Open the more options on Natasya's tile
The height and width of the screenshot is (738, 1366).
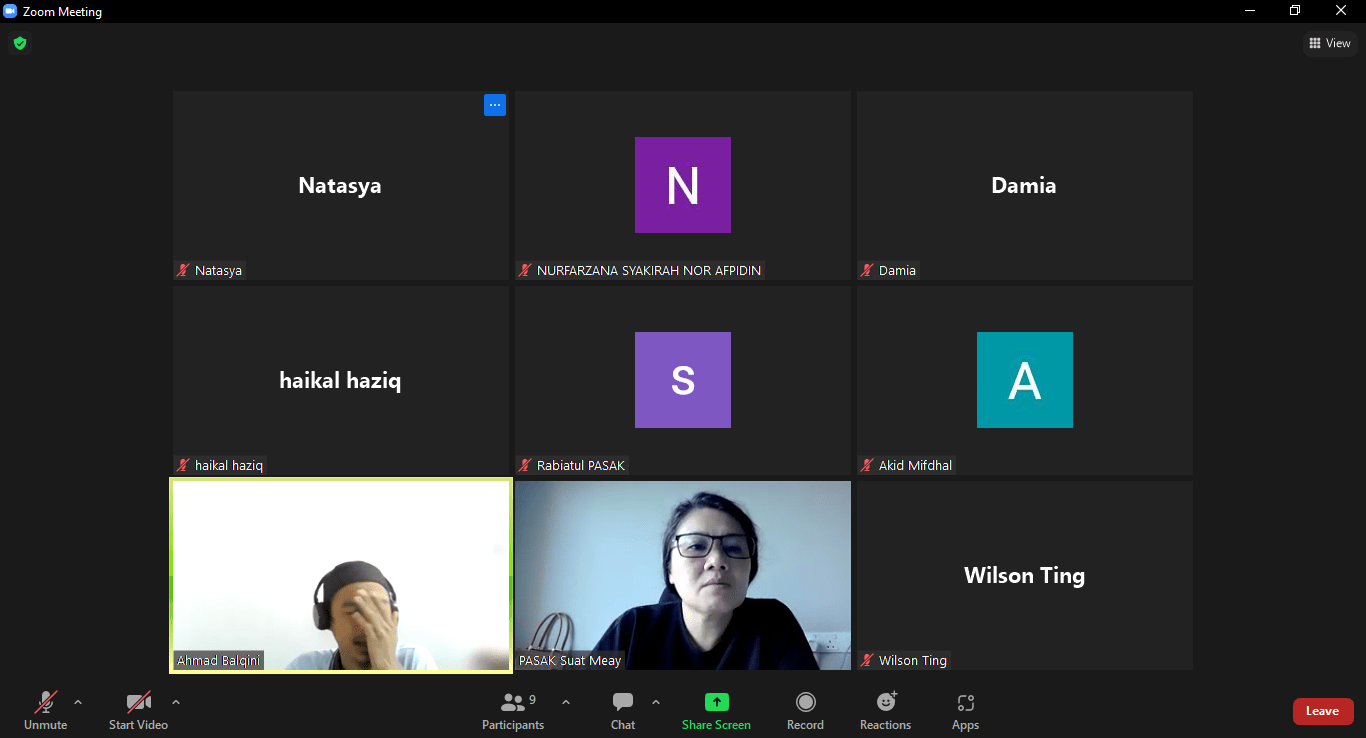(494, 105)
